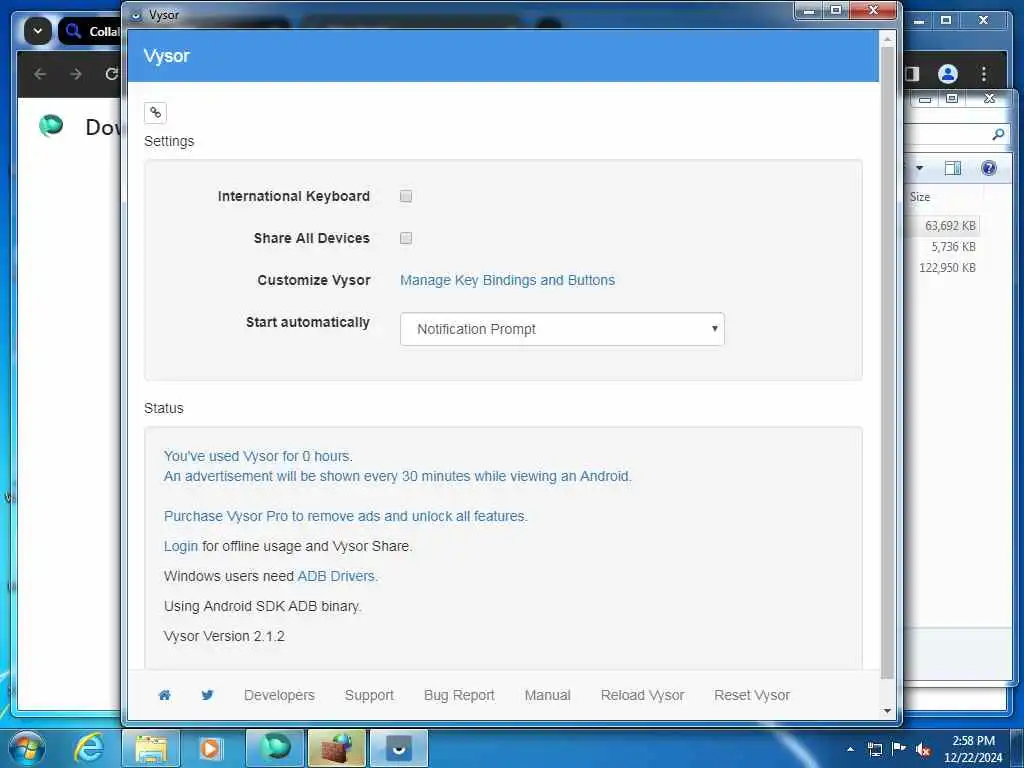1024x768 pixels.
Task: Click the Action Center flag tray icon
Action: 899,748
